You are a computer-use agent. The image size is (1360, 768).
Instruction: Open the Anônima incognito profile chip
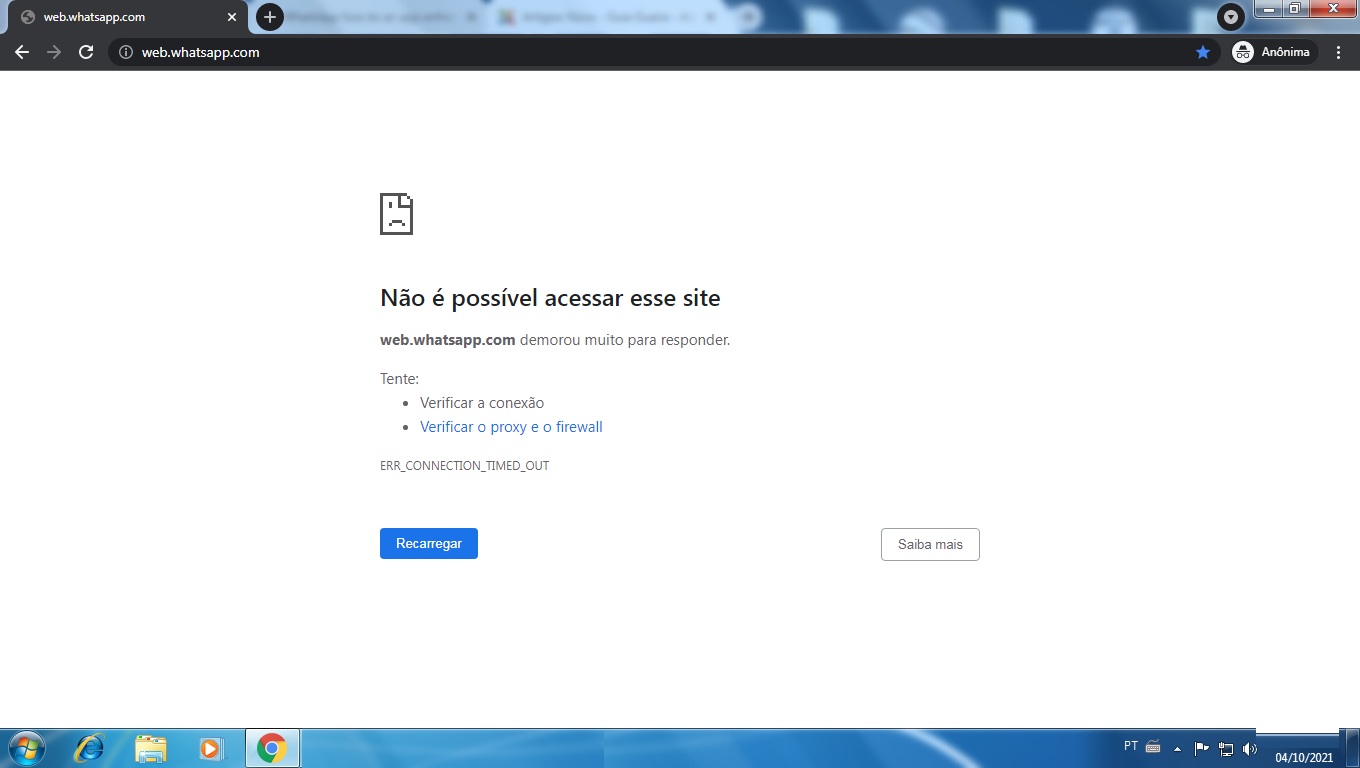(x=1274, y=52)
